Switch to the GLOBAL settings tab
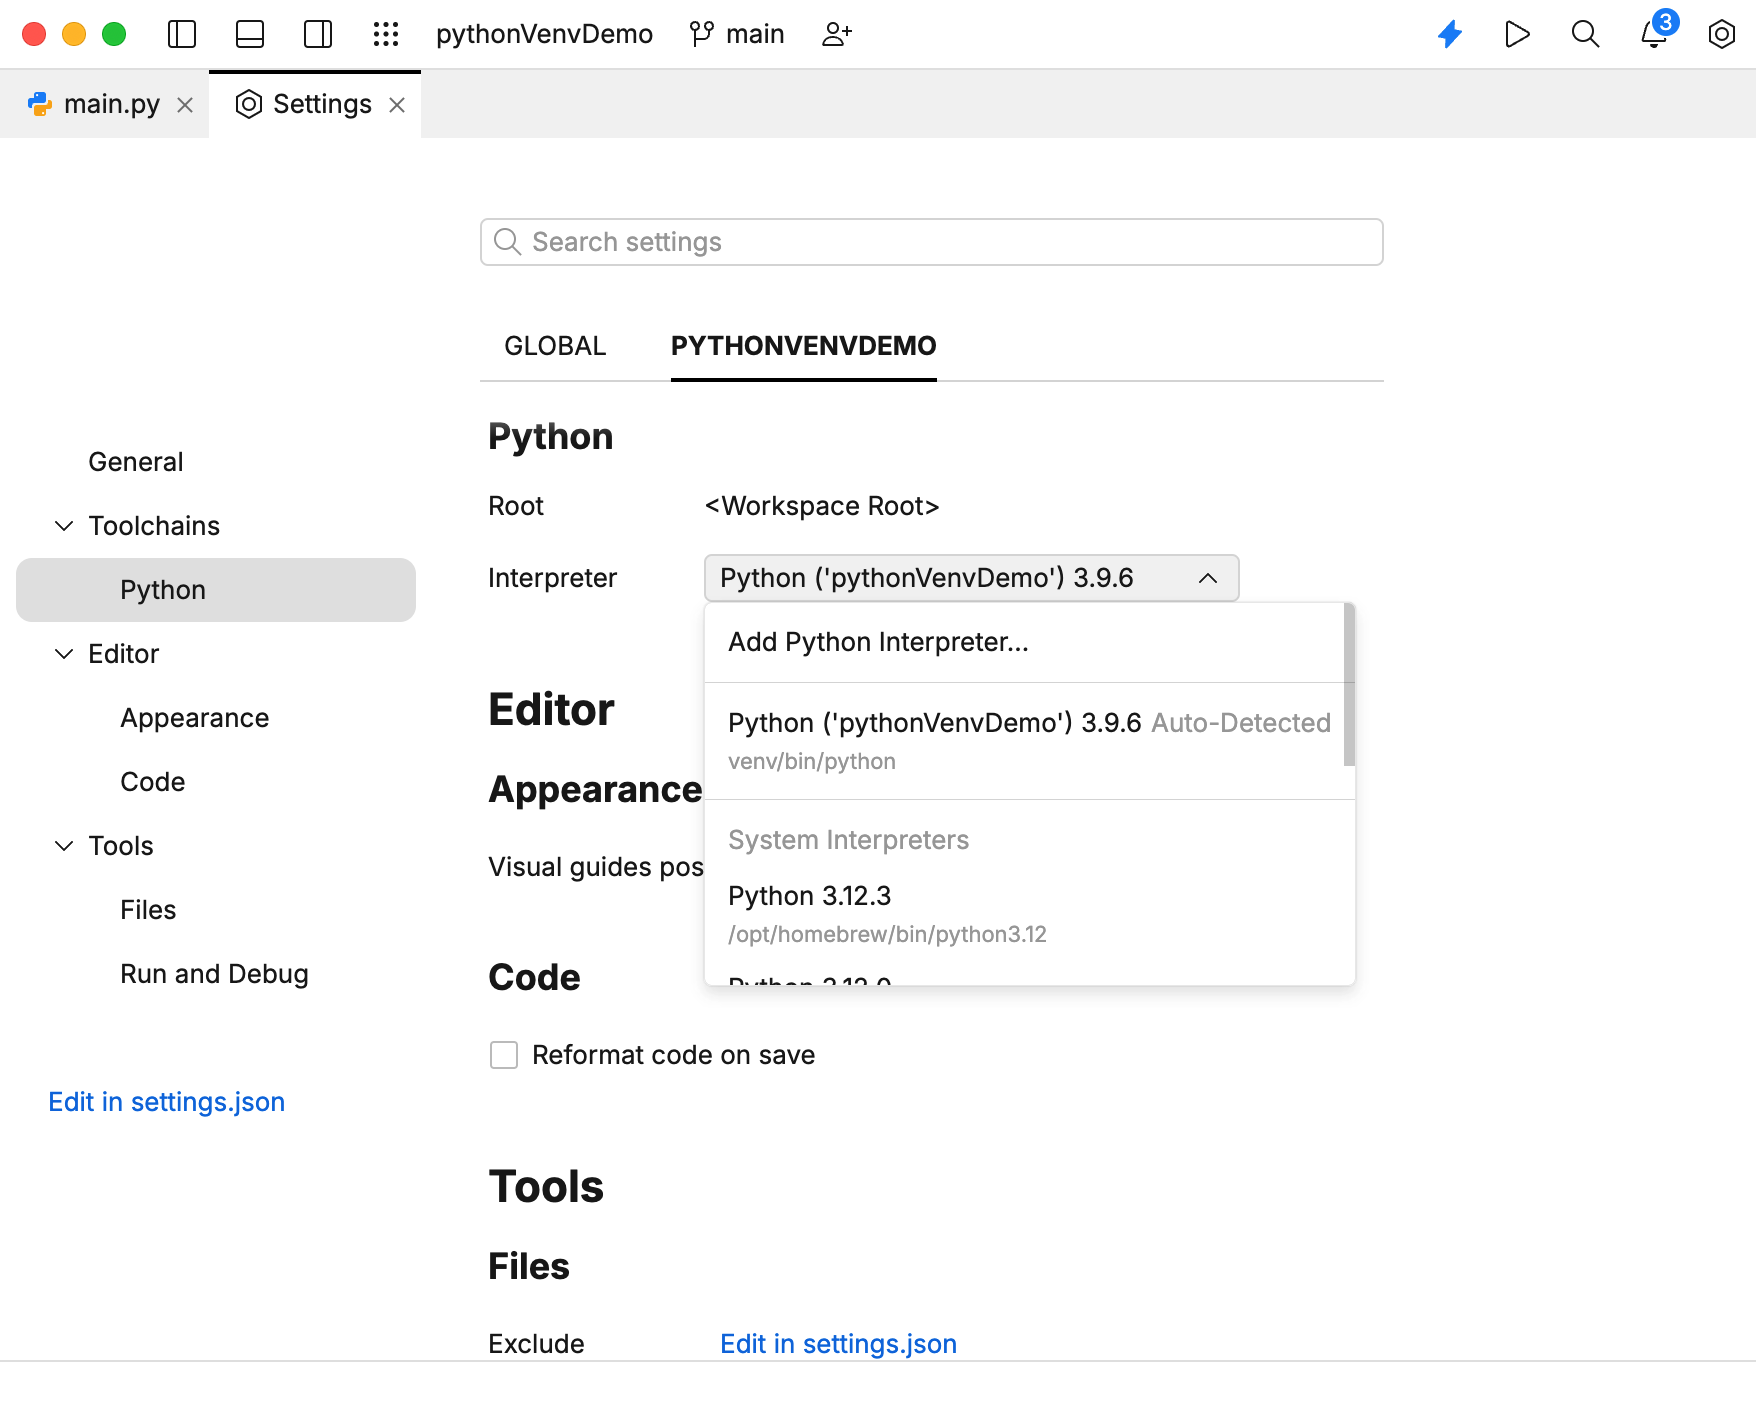 click(x=554, y=346)
